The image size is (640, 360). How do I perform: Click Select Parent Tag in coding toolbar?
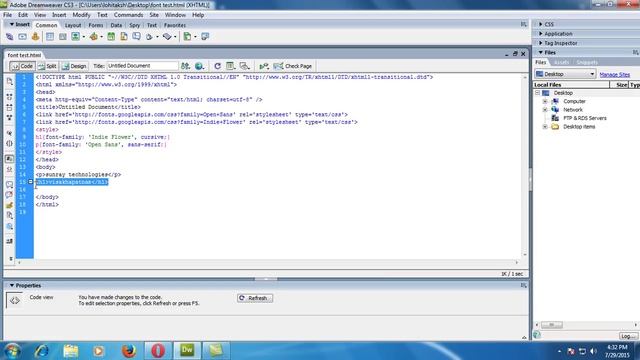click(x=10, y=133)
